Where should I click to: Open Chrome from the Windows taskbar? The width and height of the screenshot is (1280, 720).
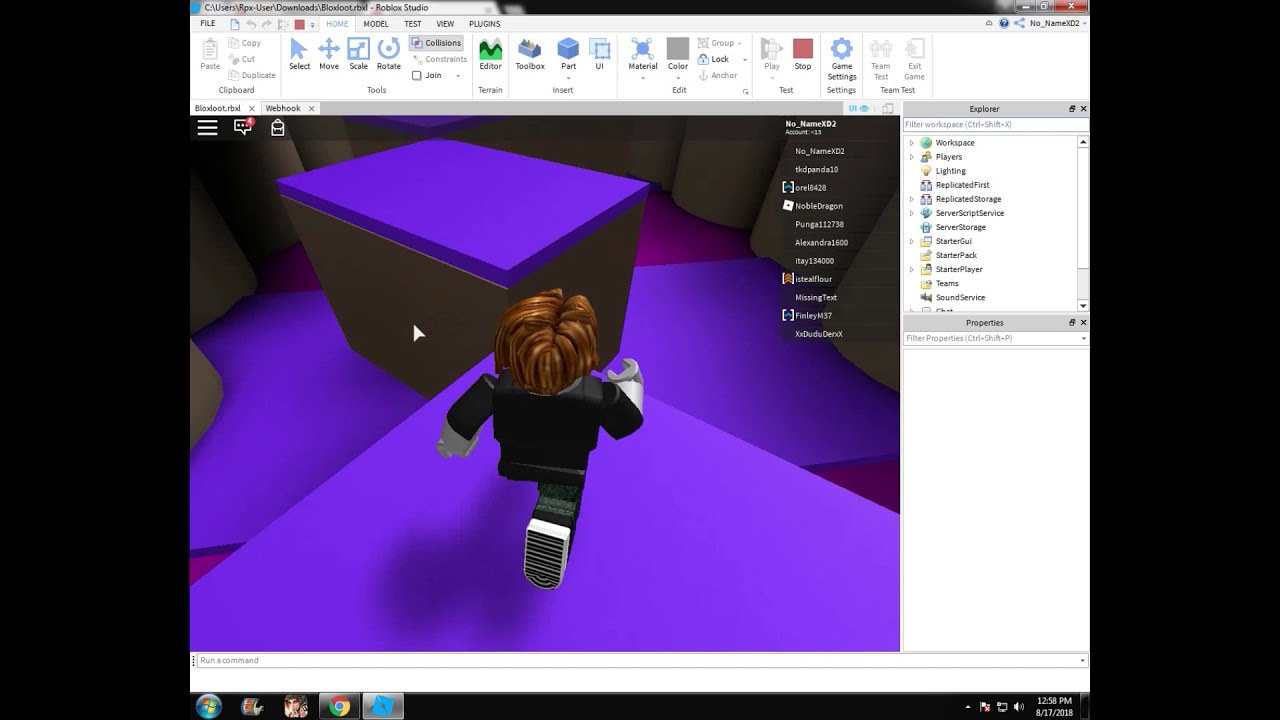pos(340,706)
